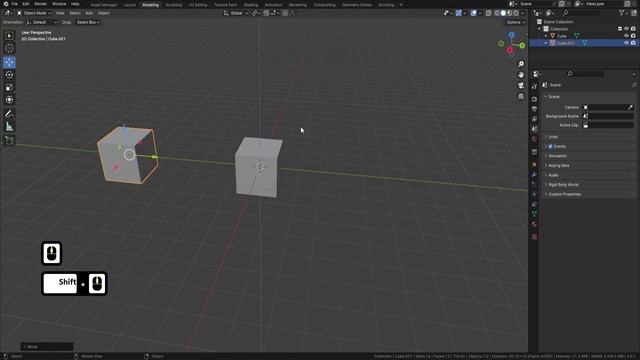Select the Cursor tool

click(9, 49)
